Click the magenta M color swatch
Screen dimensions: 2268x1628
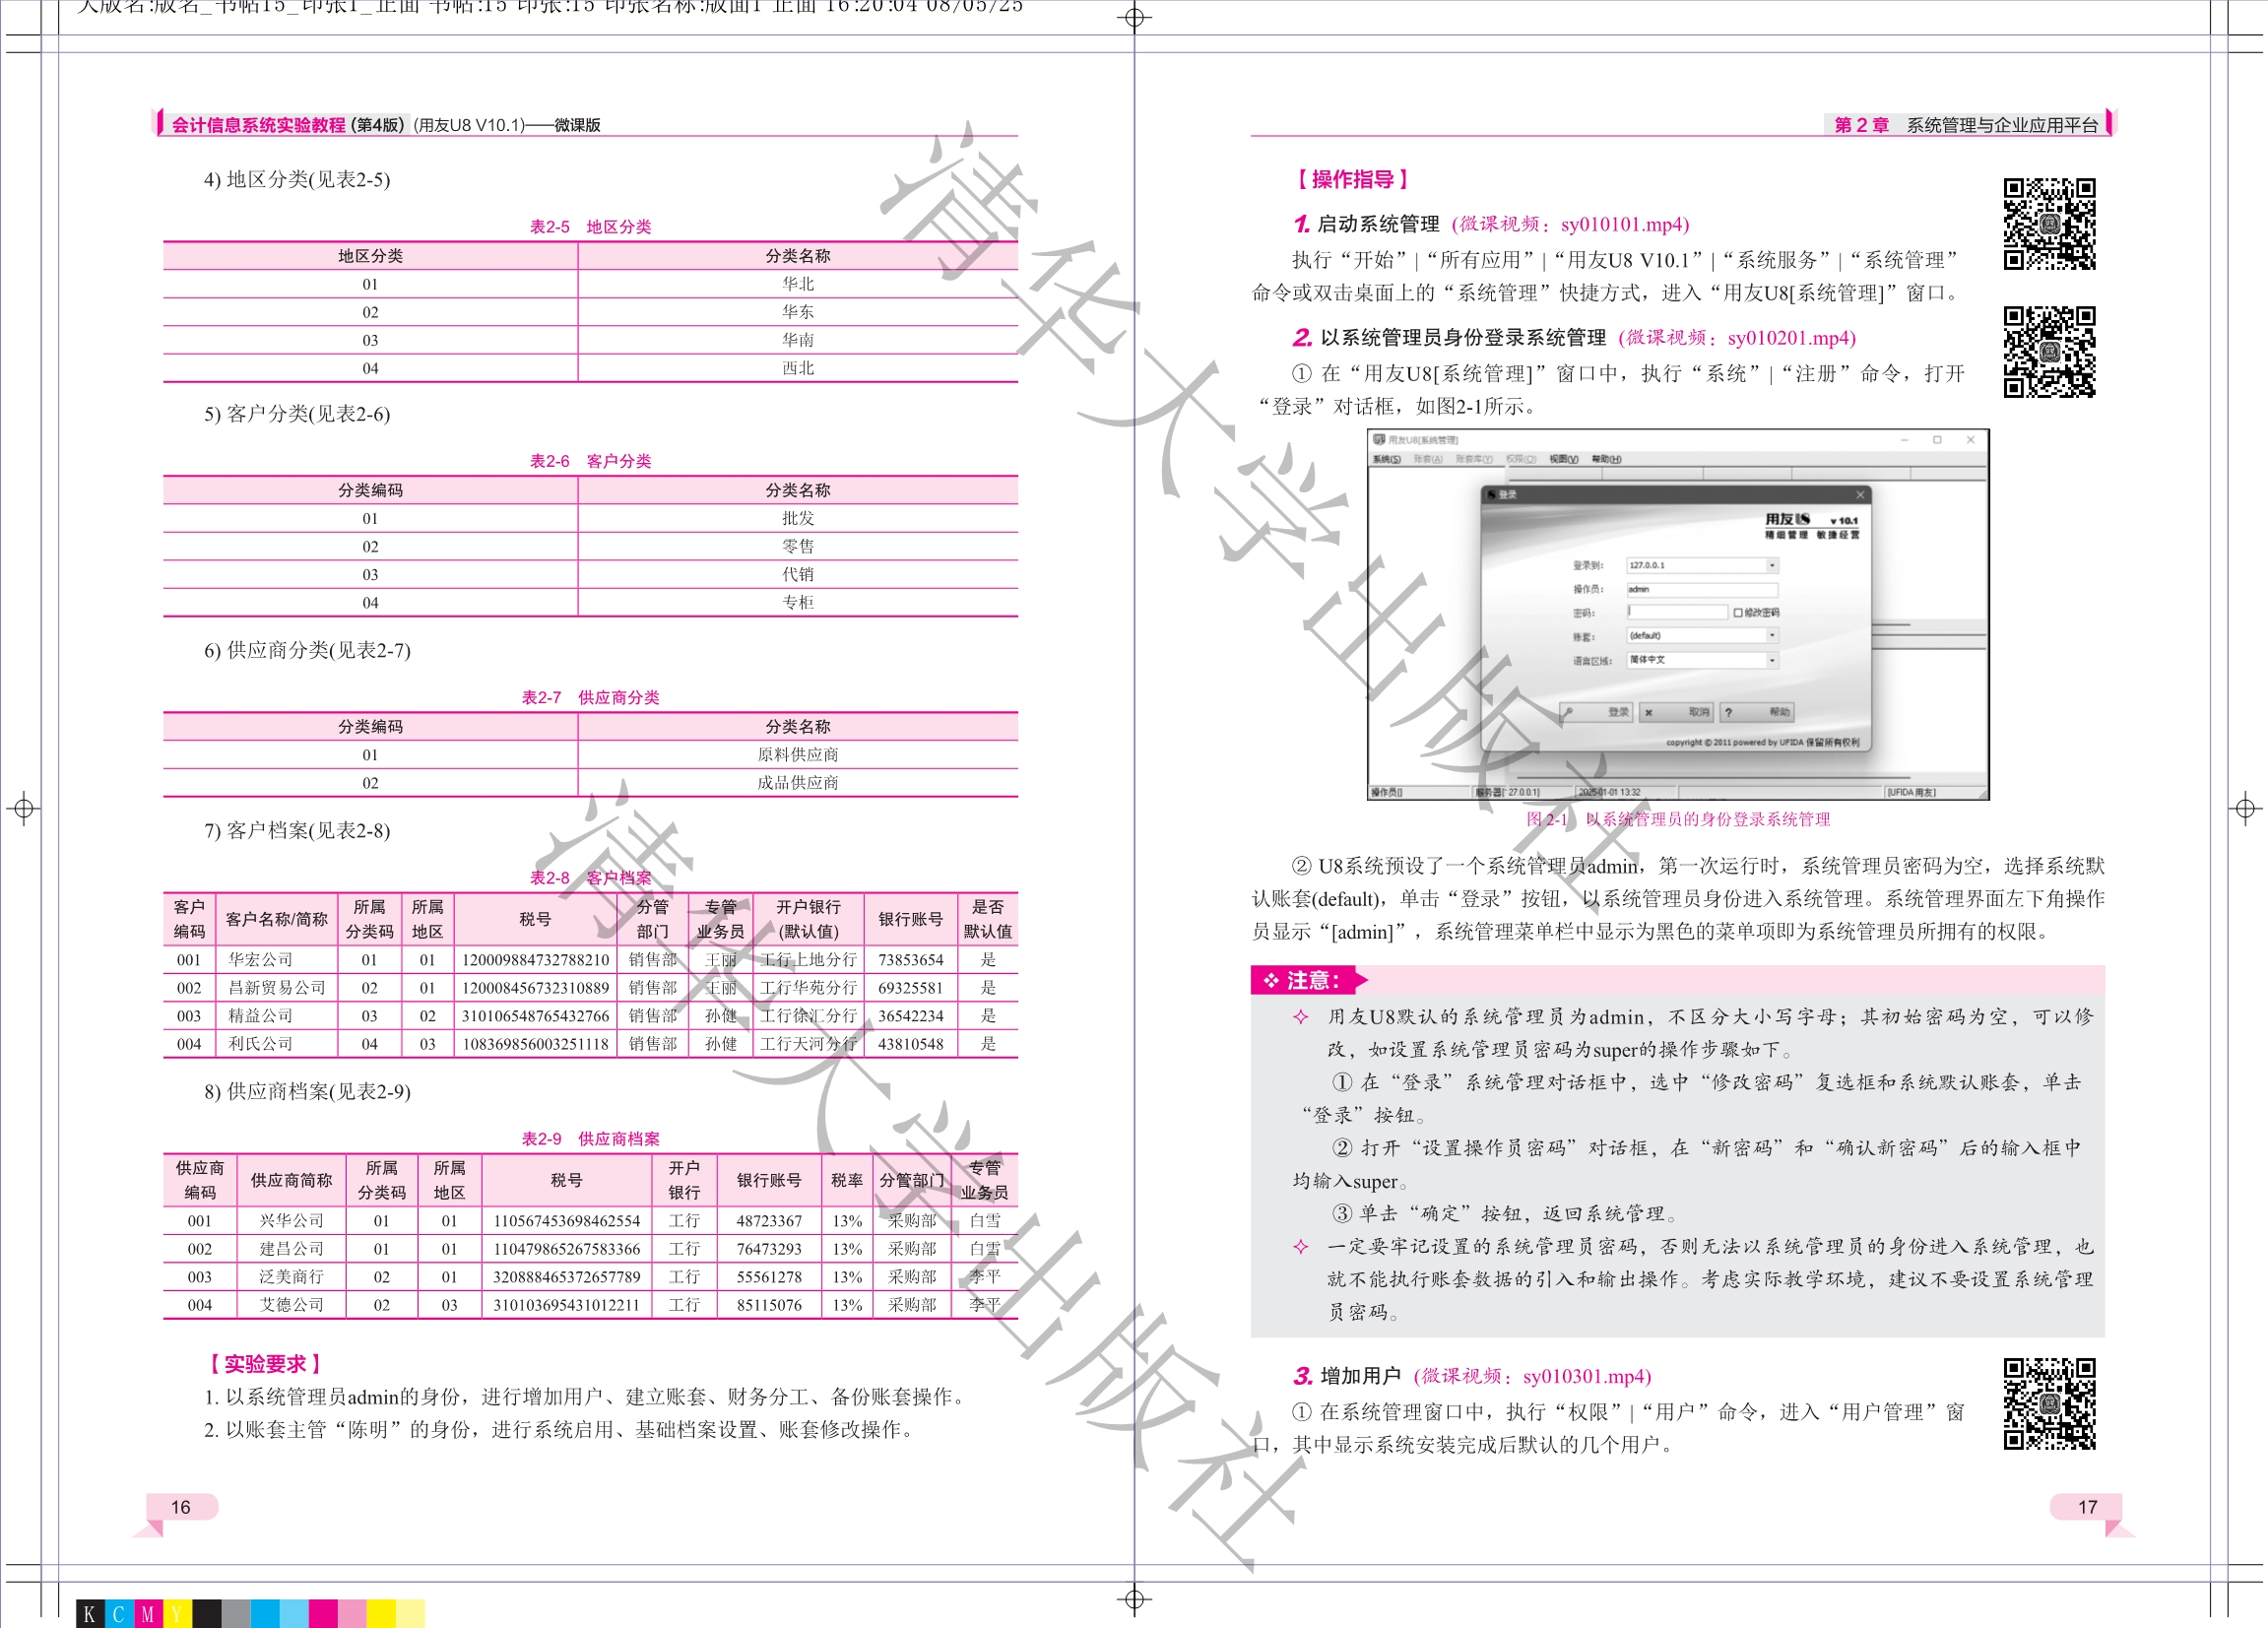click(148, 1613)
